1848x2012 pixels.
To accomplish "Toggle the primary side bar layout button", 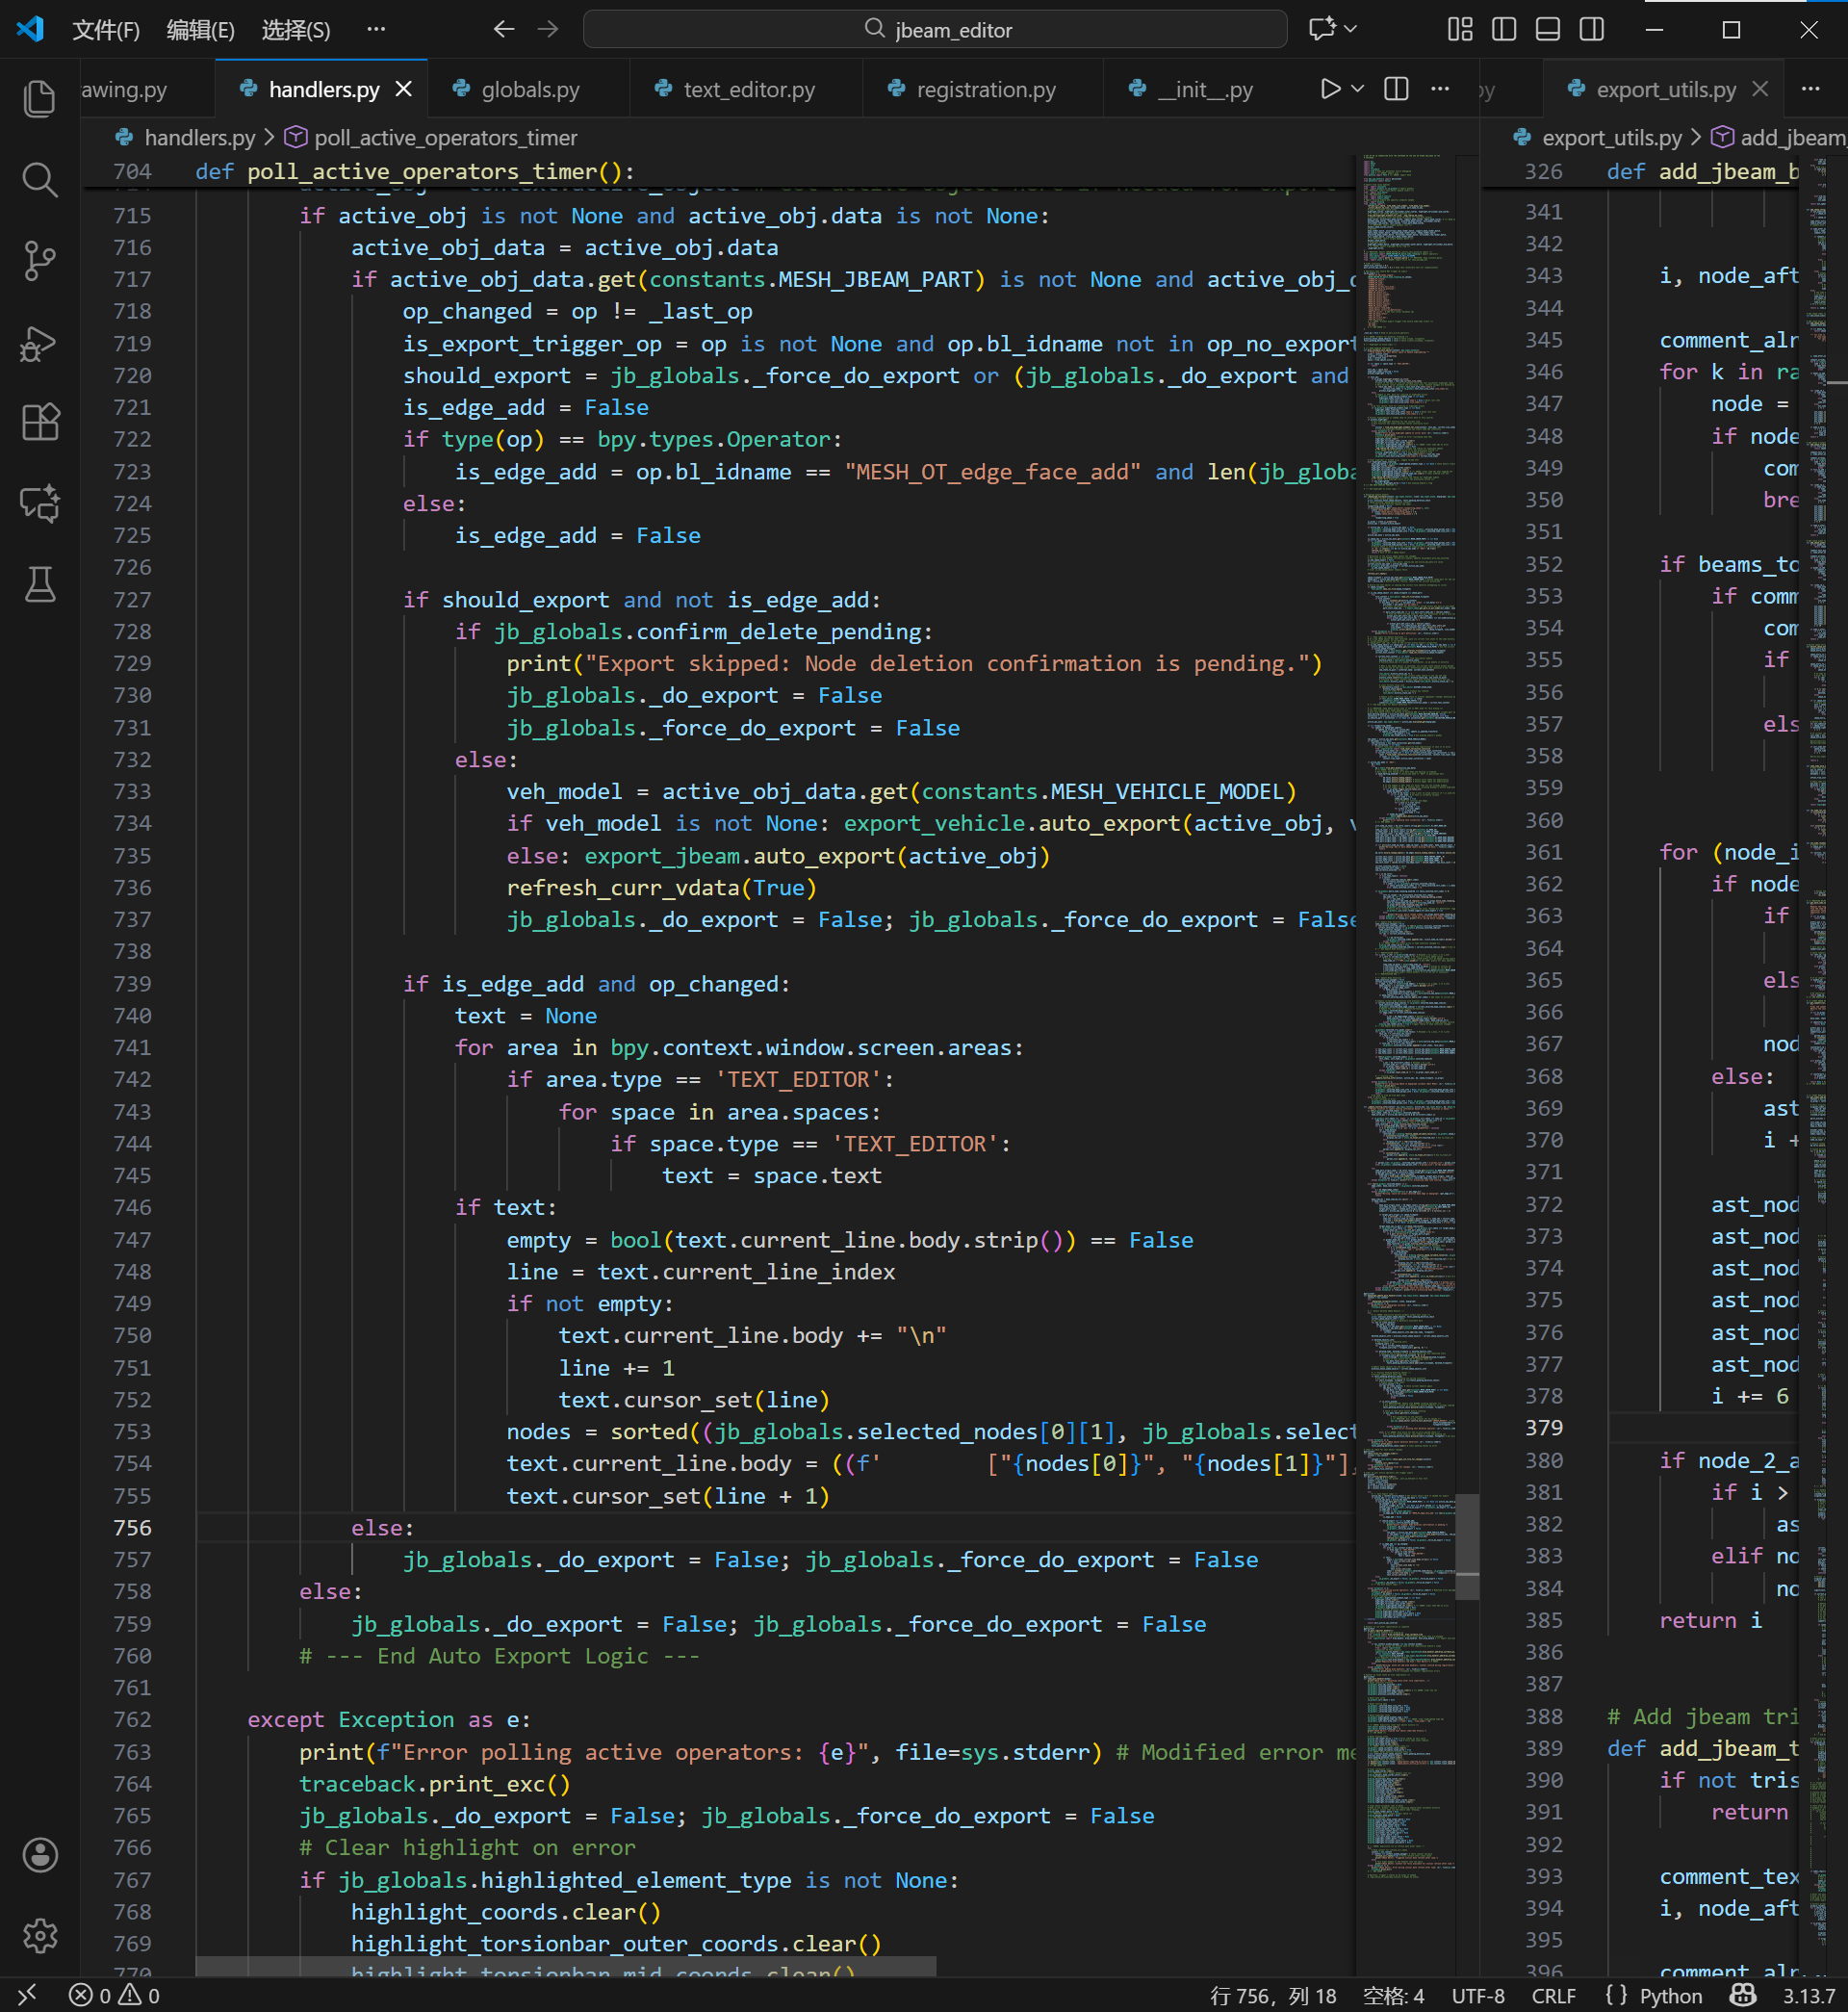I will click(1503, 30).
